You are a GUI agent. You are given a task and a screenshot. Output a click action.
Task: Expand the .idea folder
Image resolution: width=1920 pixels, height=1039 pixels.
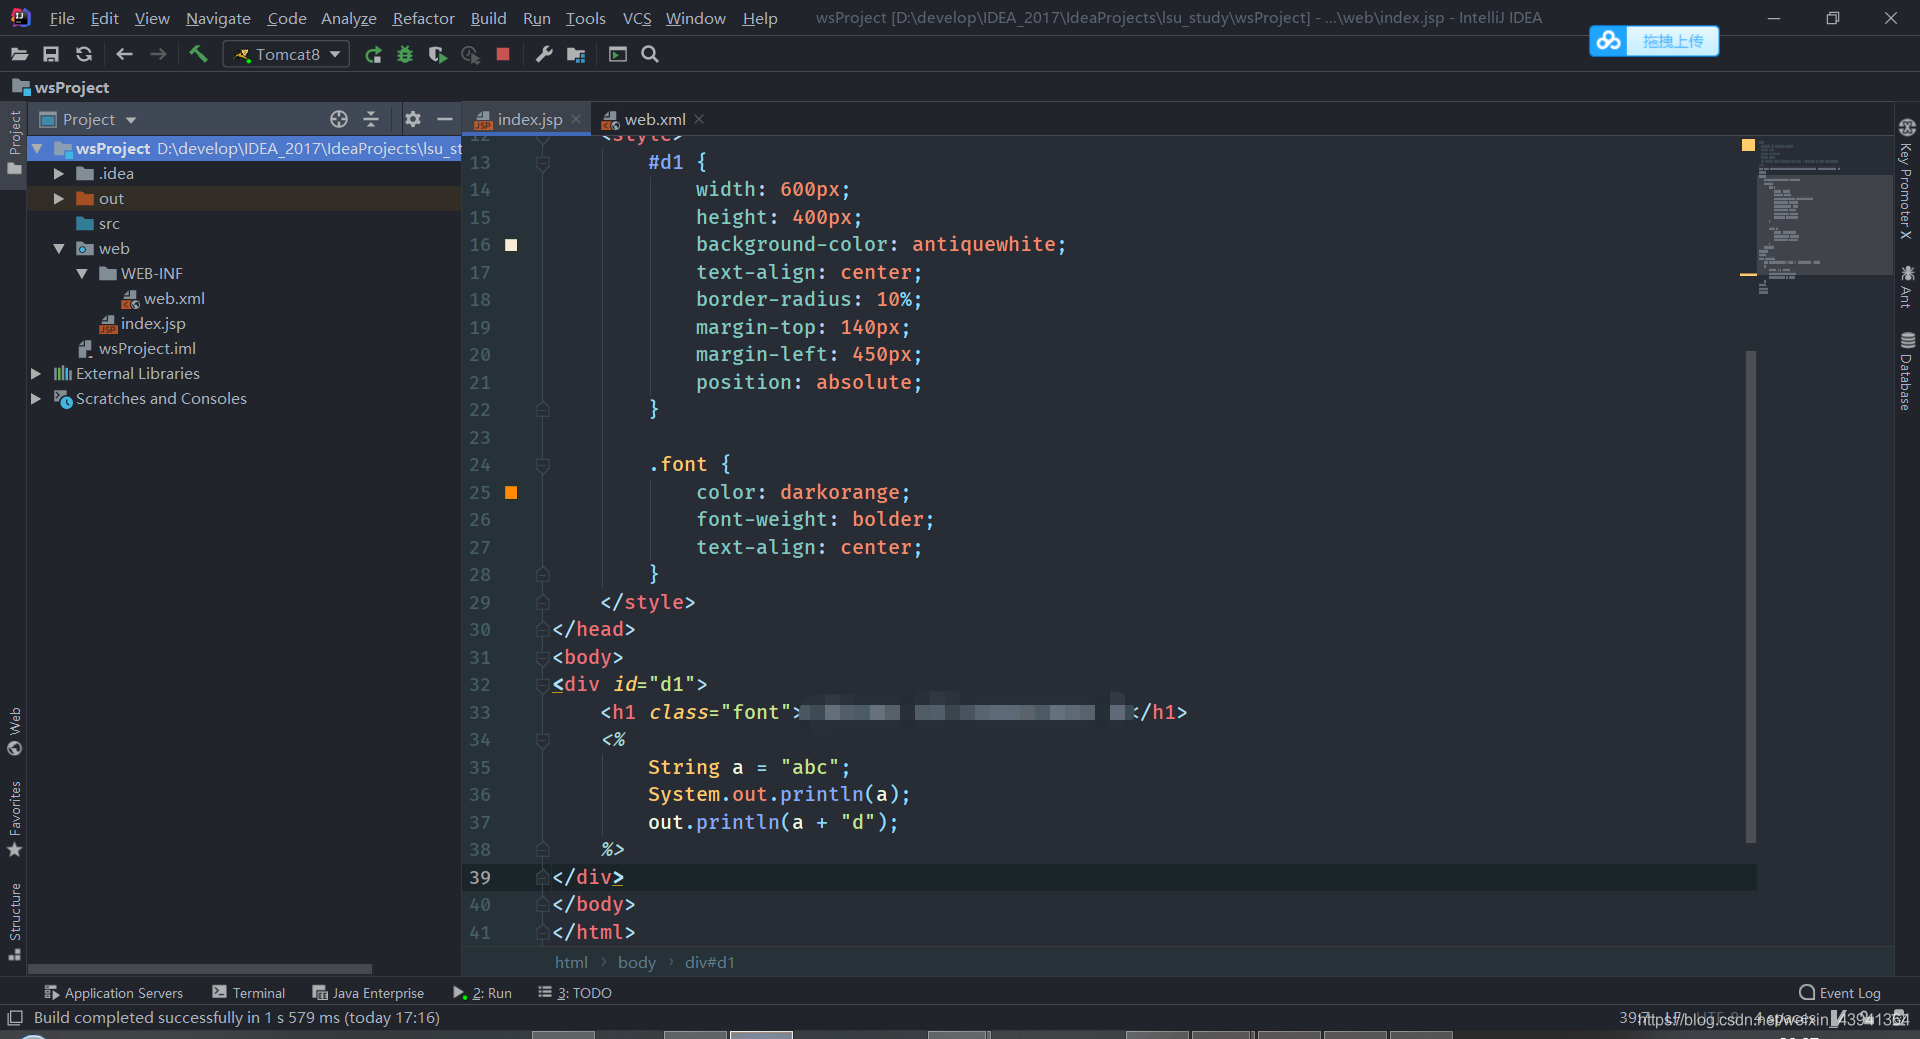point(59,173)
